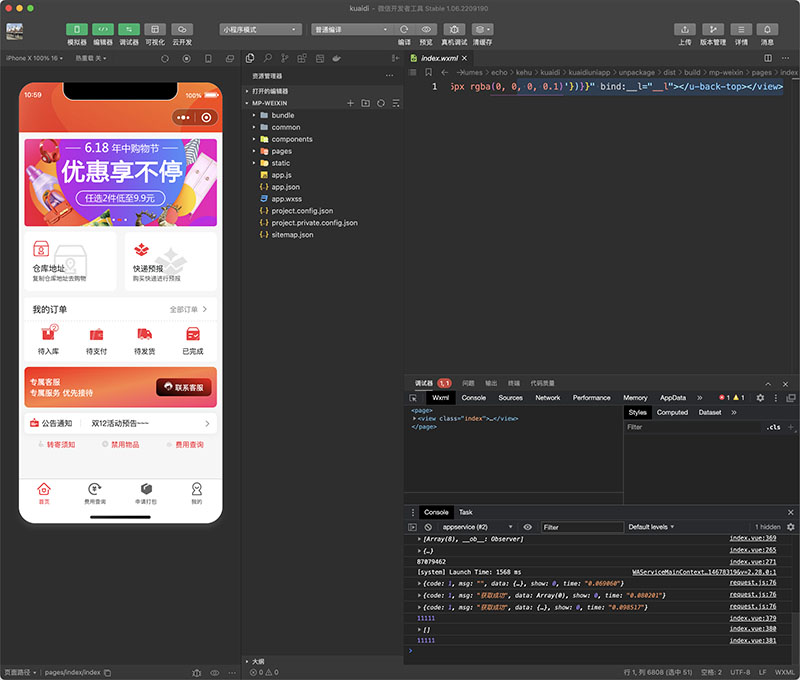The image size is (800, 680).
Task: Click 联系客服 button in simulator
Action: point(184,387)
